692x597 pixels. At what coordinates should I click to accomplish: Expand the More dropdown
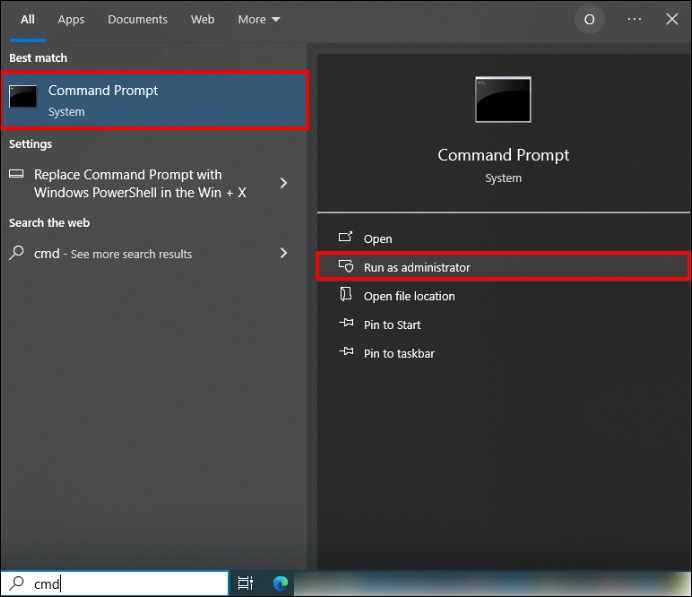click(259, 19)
